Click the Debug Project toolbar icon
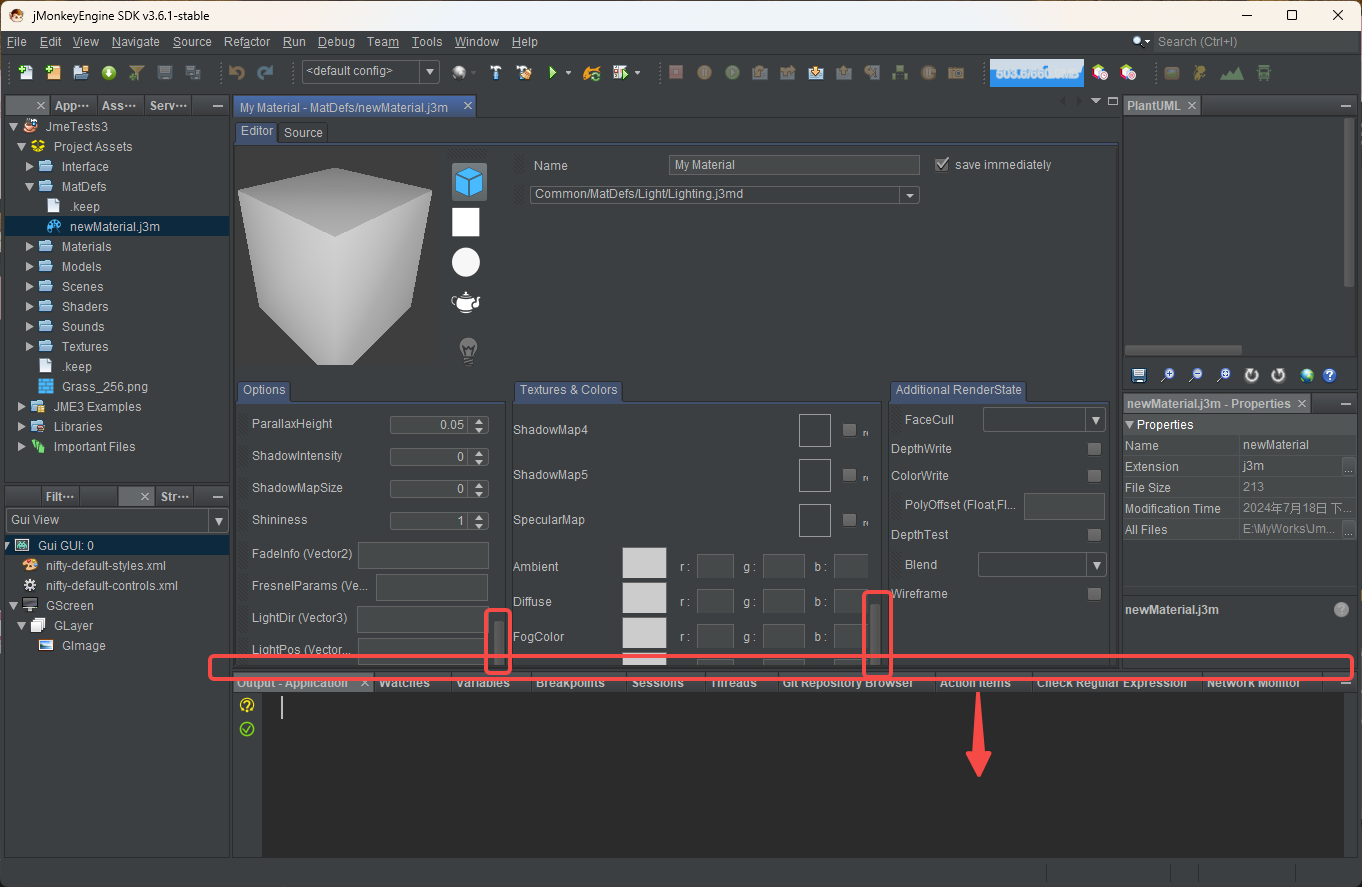Viewport: 1362px width, 887px height. pyautogui.click(x=591, y=72)
